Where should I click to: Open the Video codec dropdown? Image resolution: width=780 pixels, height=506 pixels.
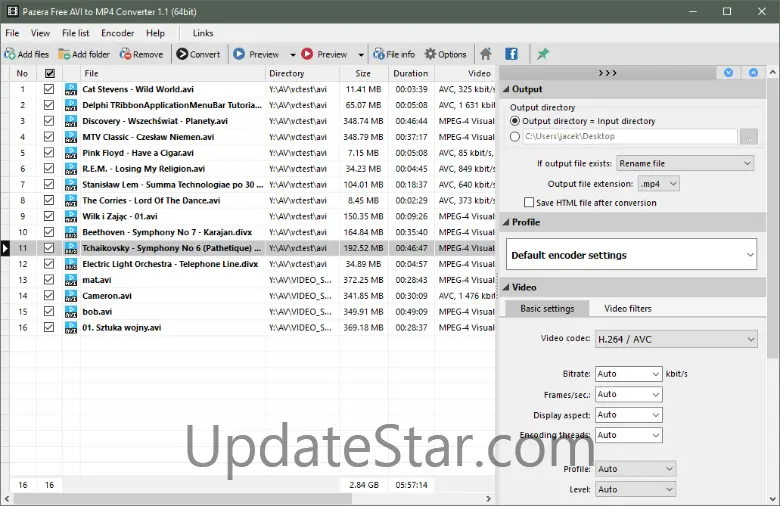676,339
